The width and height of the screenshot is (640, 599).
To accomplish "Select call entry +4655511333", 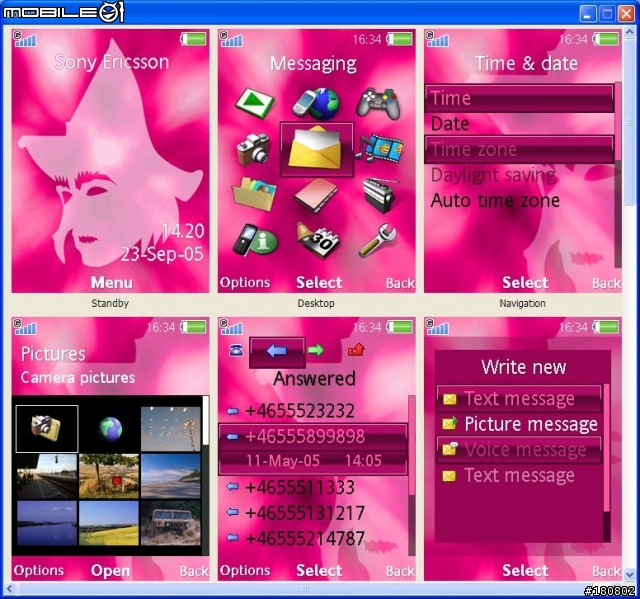I will pos(313,487).
